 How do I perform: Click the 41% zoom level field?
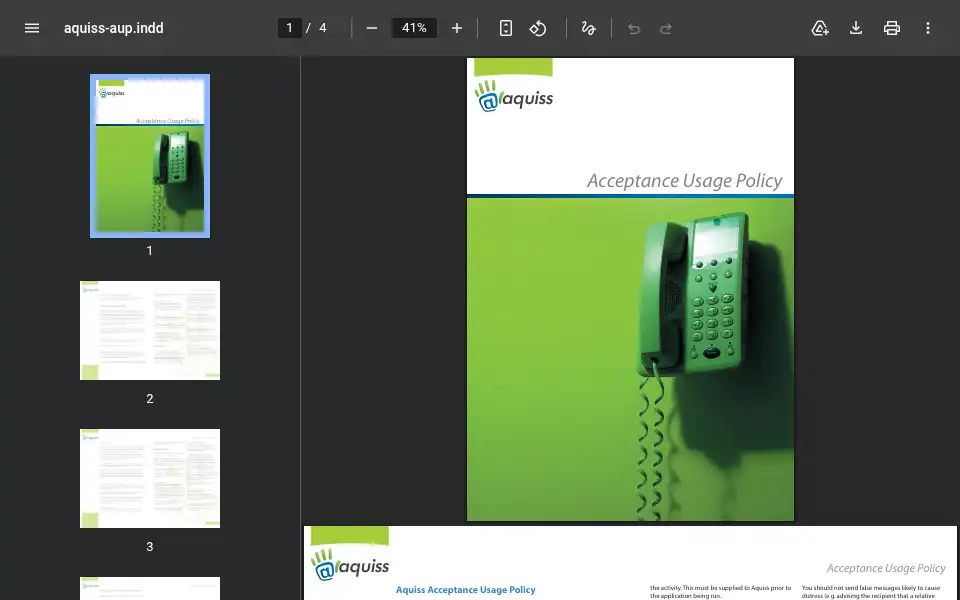414,28
